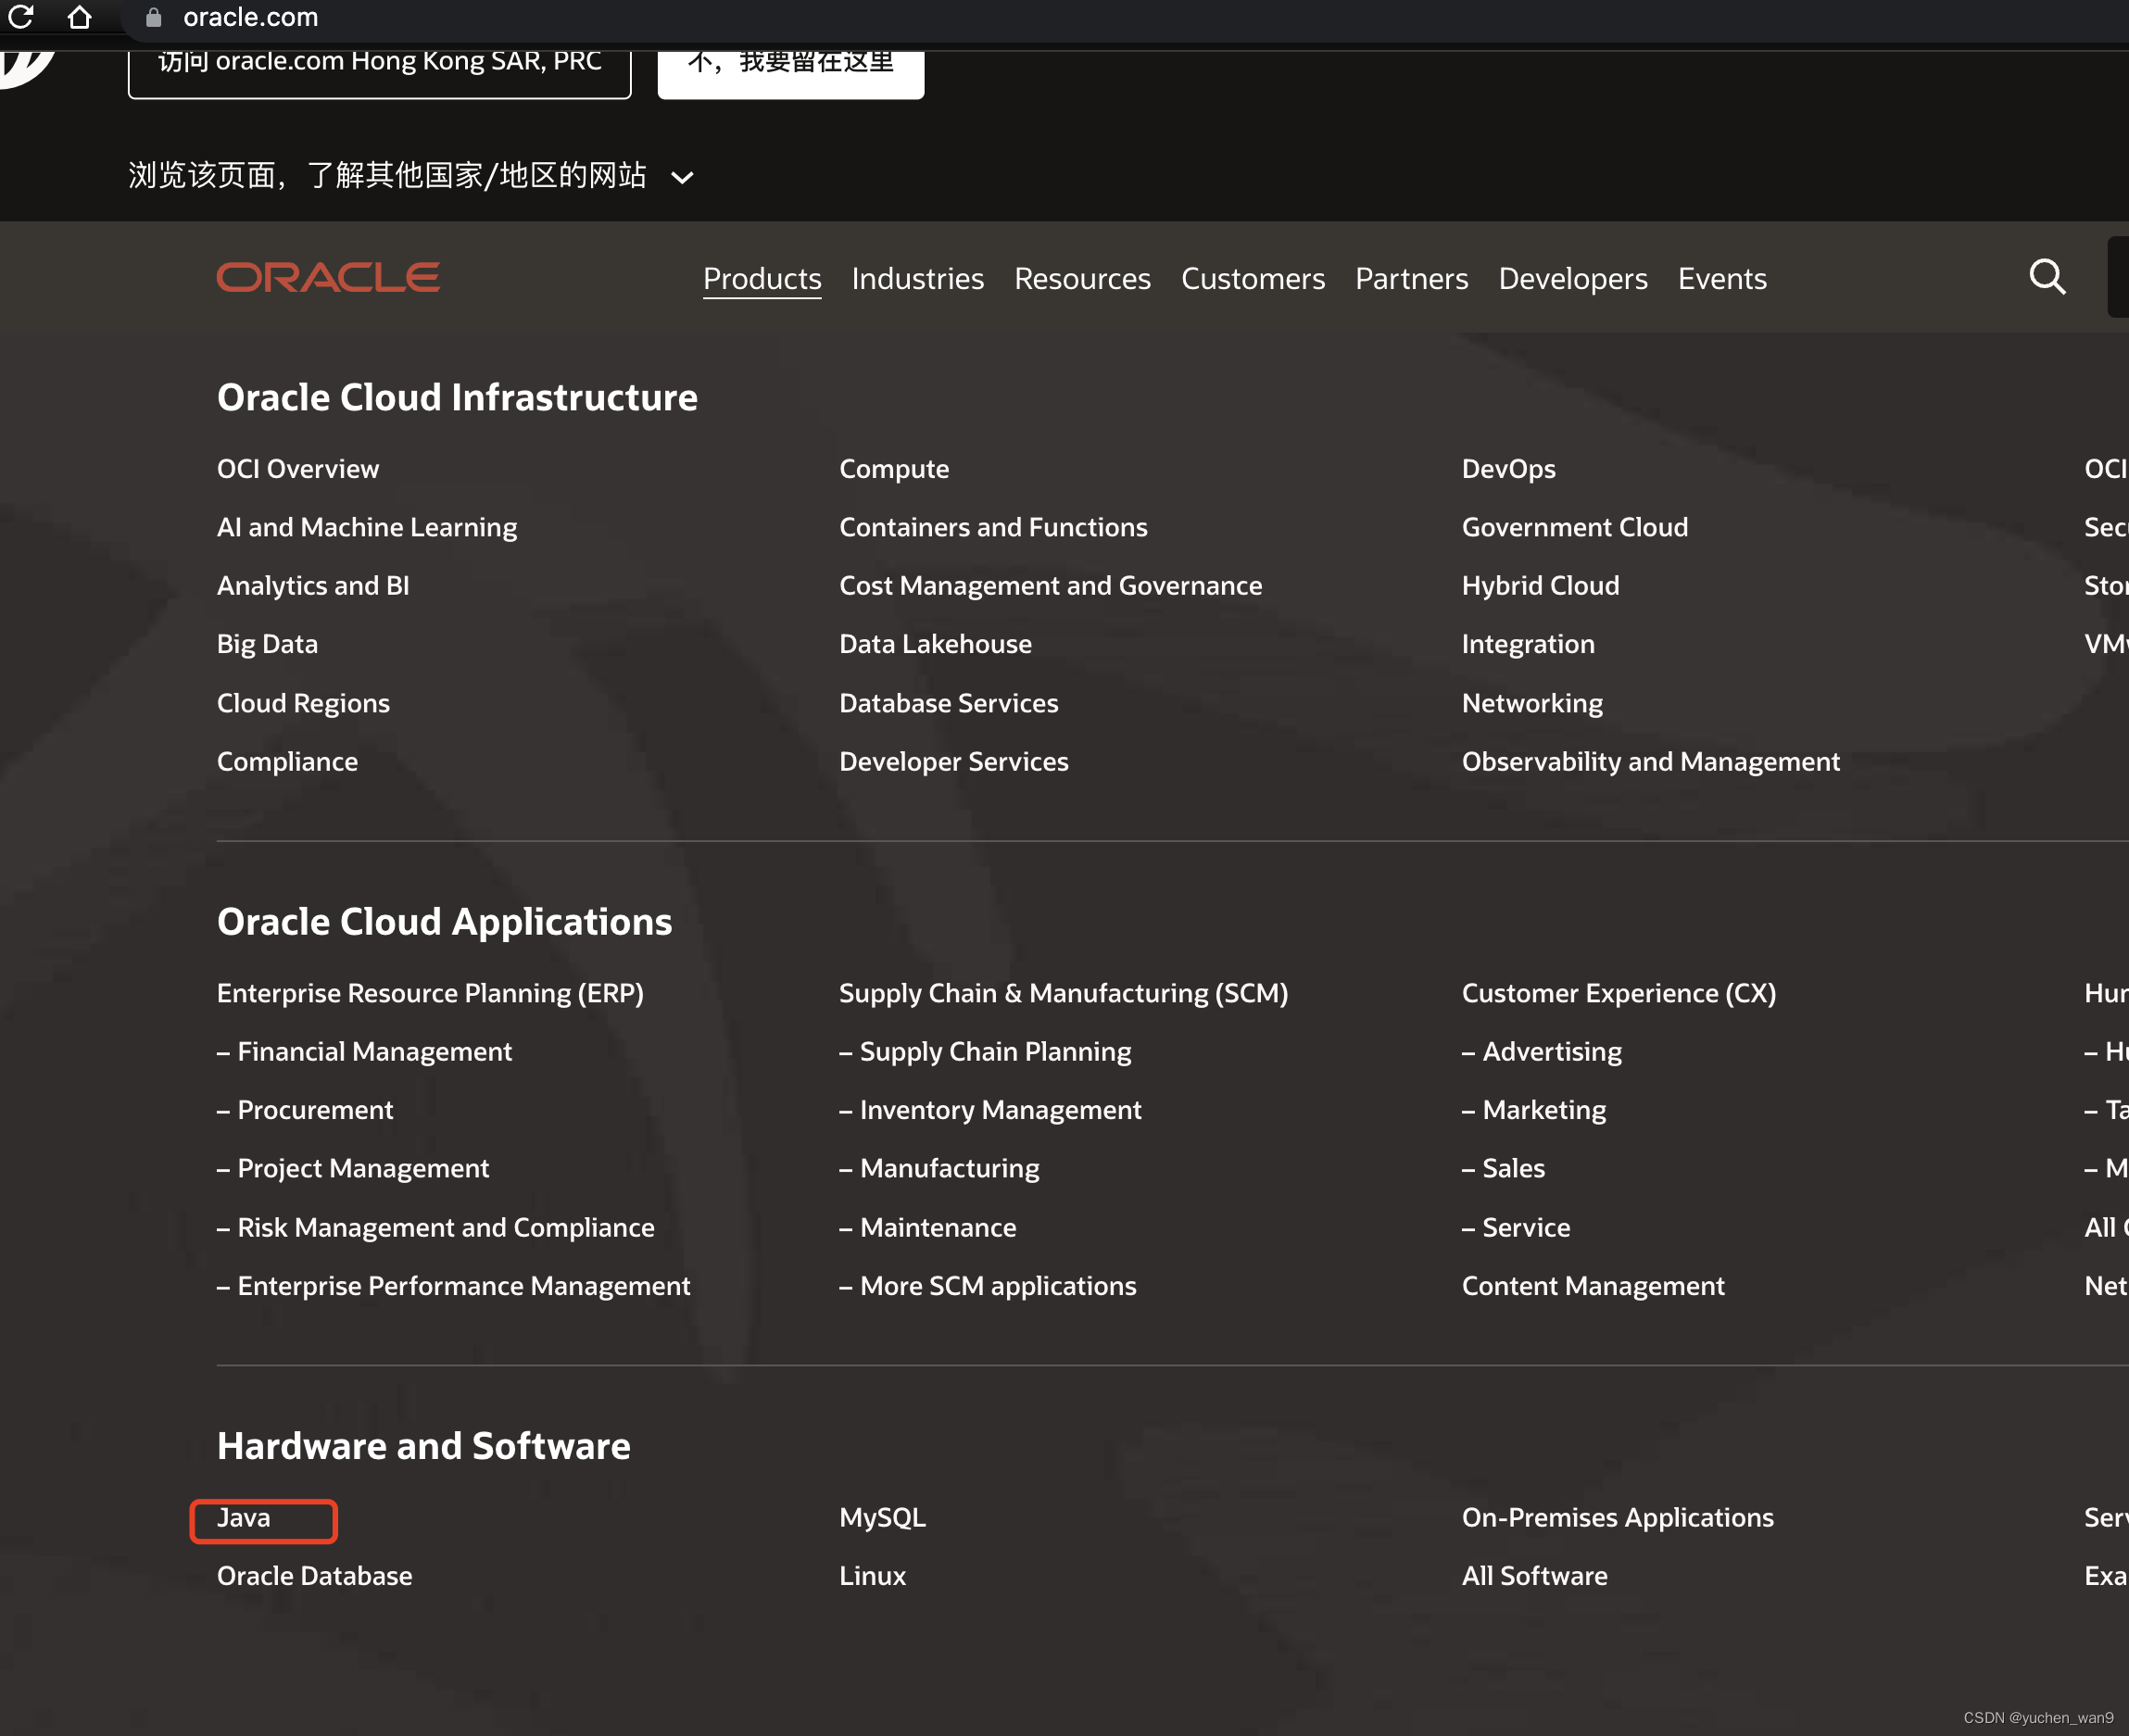2129x1736 pixels.
Task: Open the Events menu item
Action: click(1721, 278)
